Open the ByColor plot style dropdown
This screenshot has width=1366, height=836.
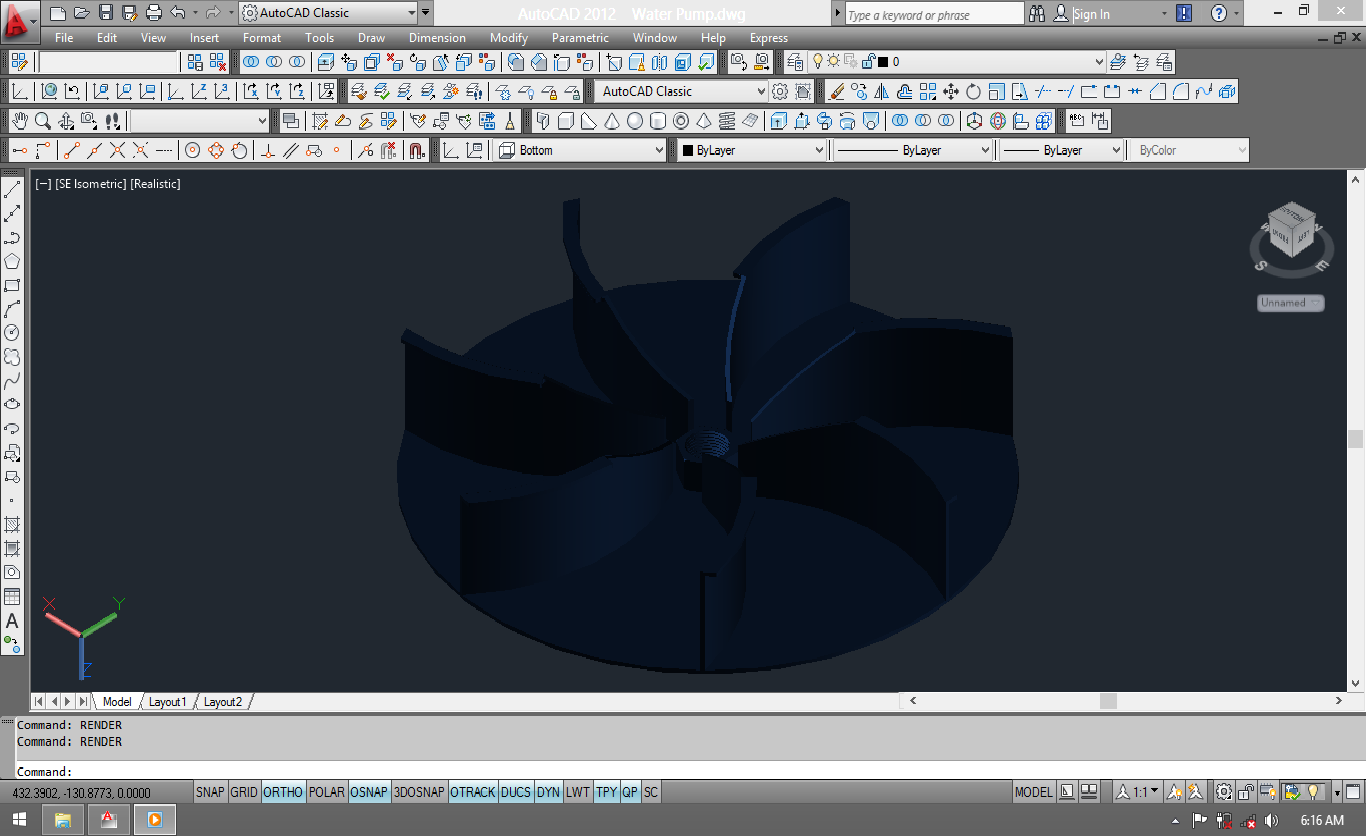point(1189,150)
